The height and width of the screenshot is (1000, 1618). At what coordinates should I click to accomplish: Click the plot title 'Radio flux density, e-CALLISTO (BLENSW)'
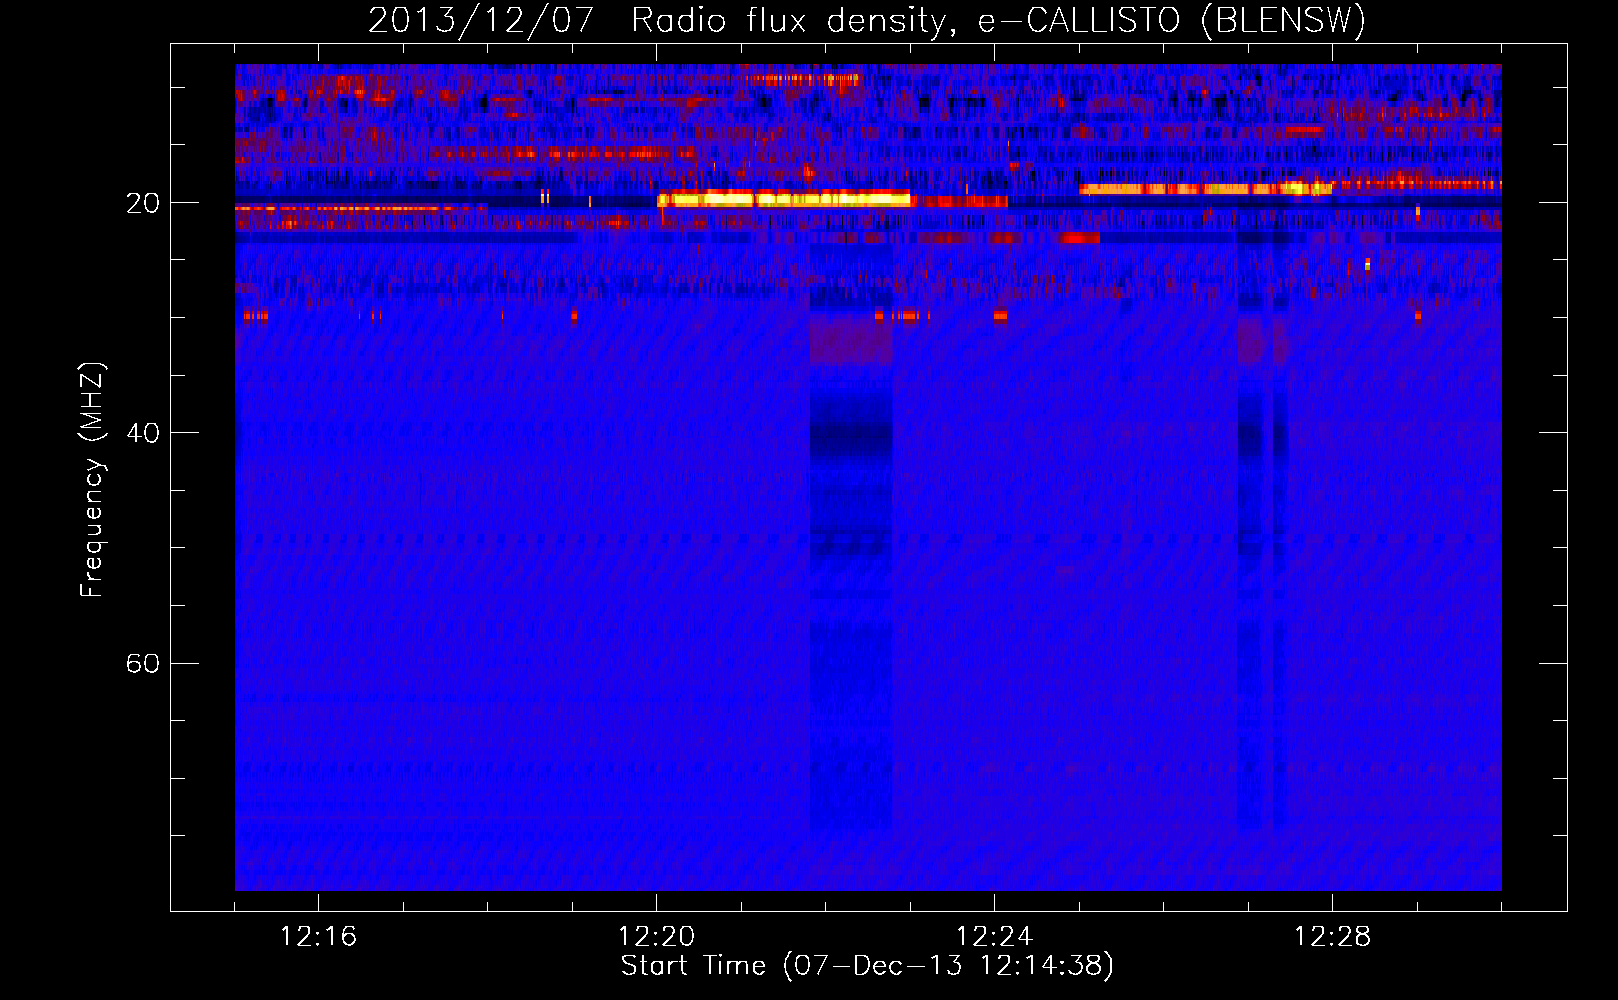998,21
